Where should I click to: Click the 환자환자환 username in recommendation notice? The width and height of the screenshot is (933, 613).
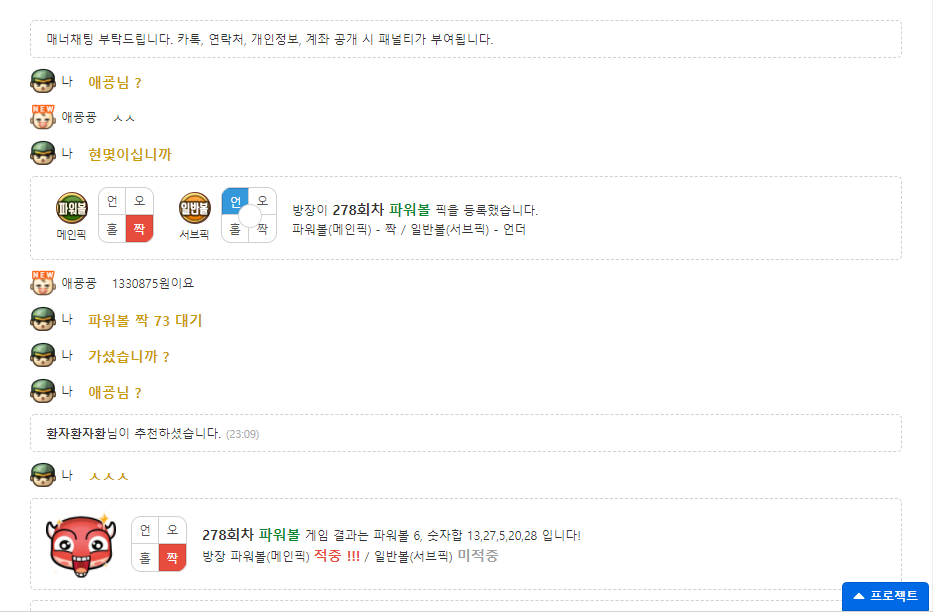click(76, 433)
